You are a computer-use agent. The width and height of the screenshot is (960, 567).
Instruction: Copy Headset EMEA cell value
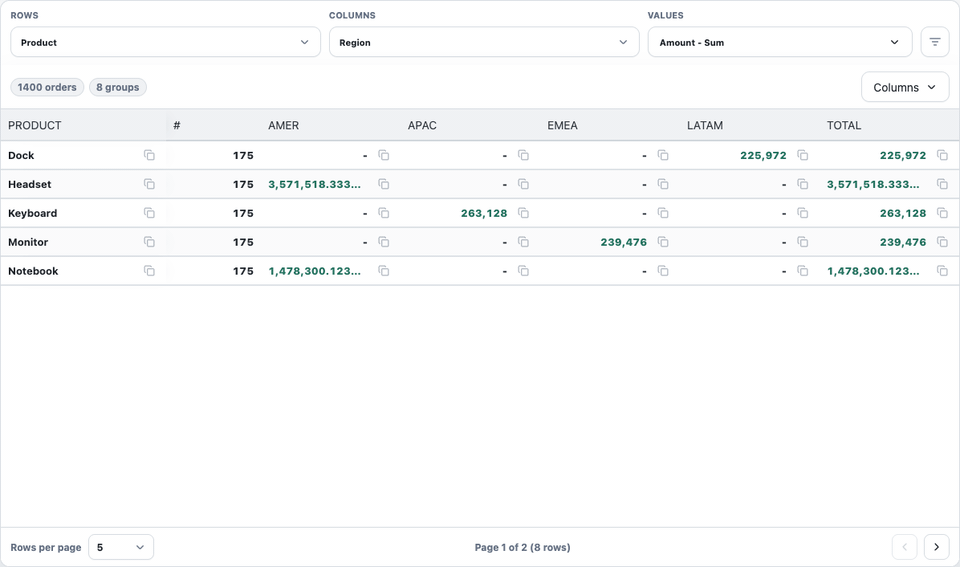tap(663, 184)
